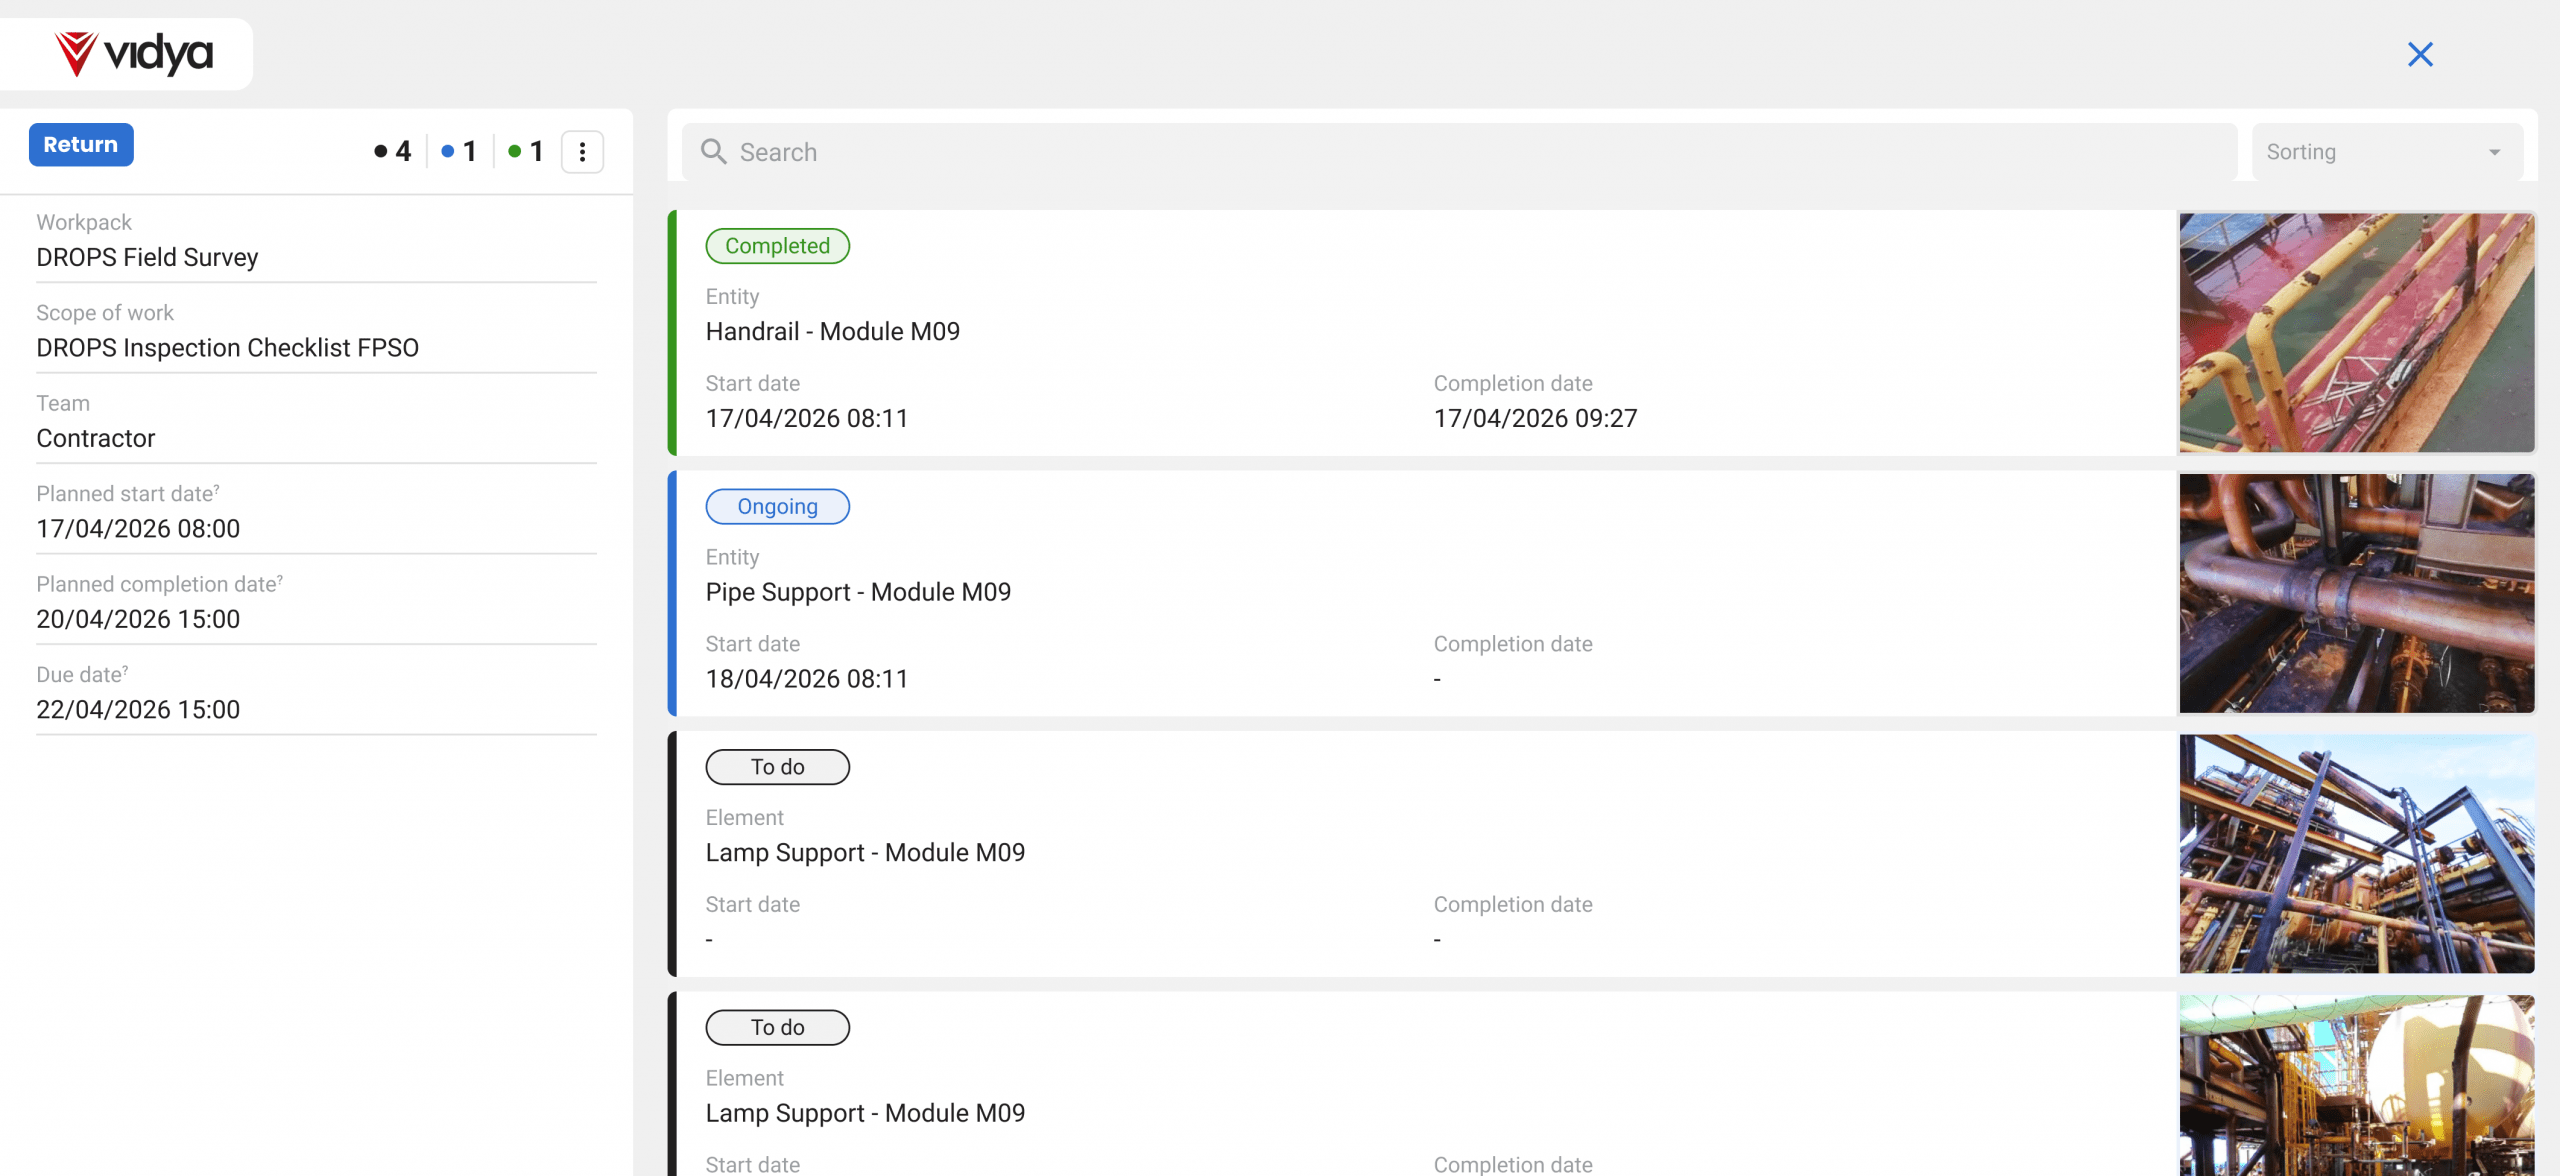
Task: Click the magnifier search icon
Action: (x=713, y=152)
